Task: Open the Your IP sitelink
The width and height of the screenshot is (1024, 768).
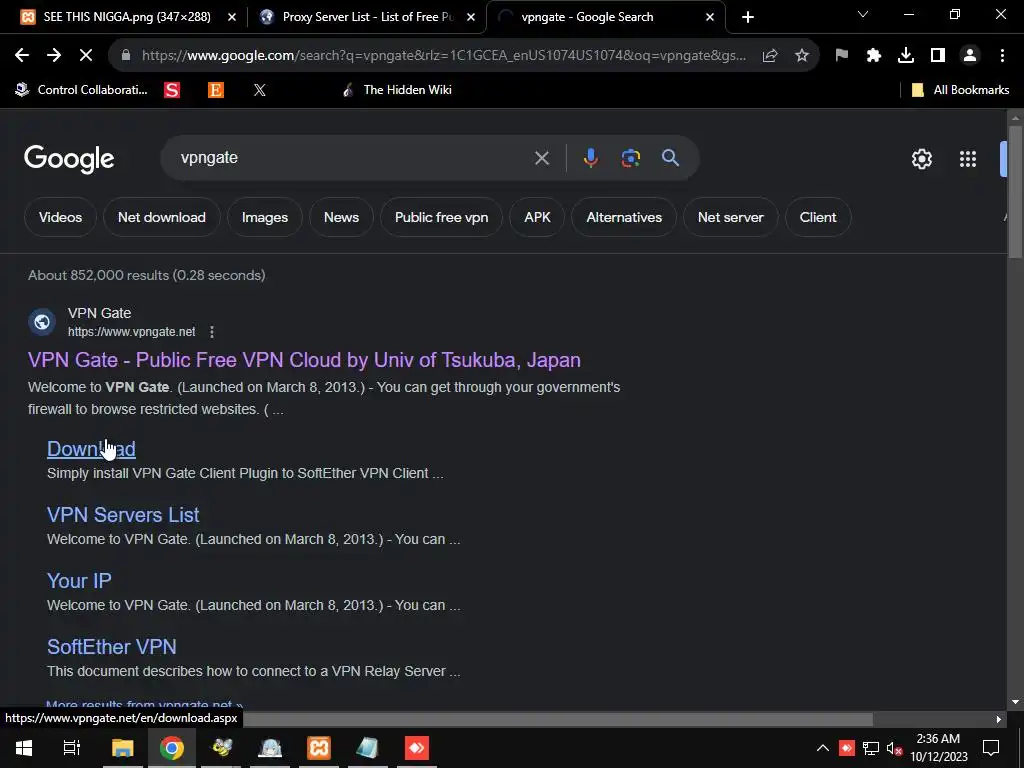Action: [x=79, y=581]
